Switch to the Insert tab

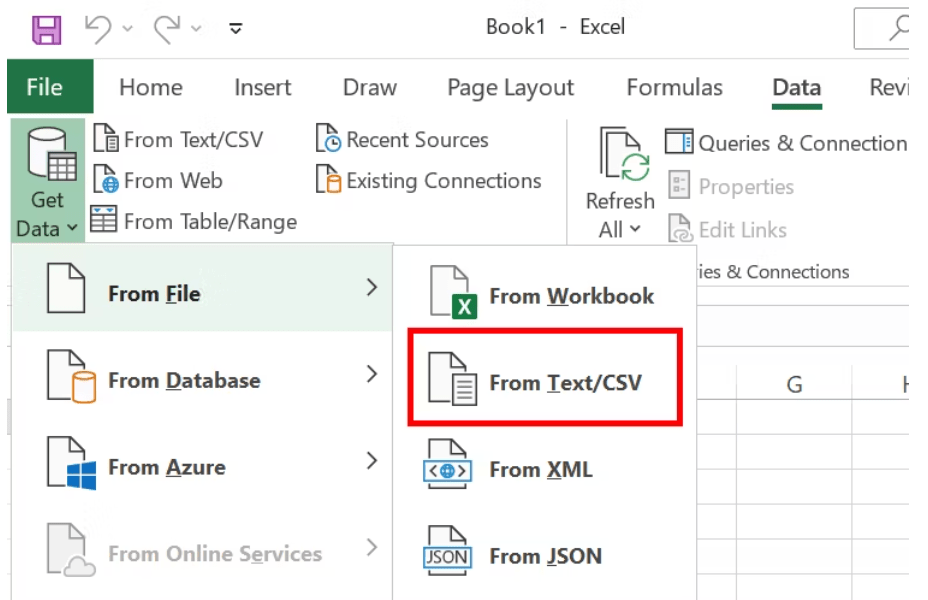pyautogui.click(x=262, y=88)
